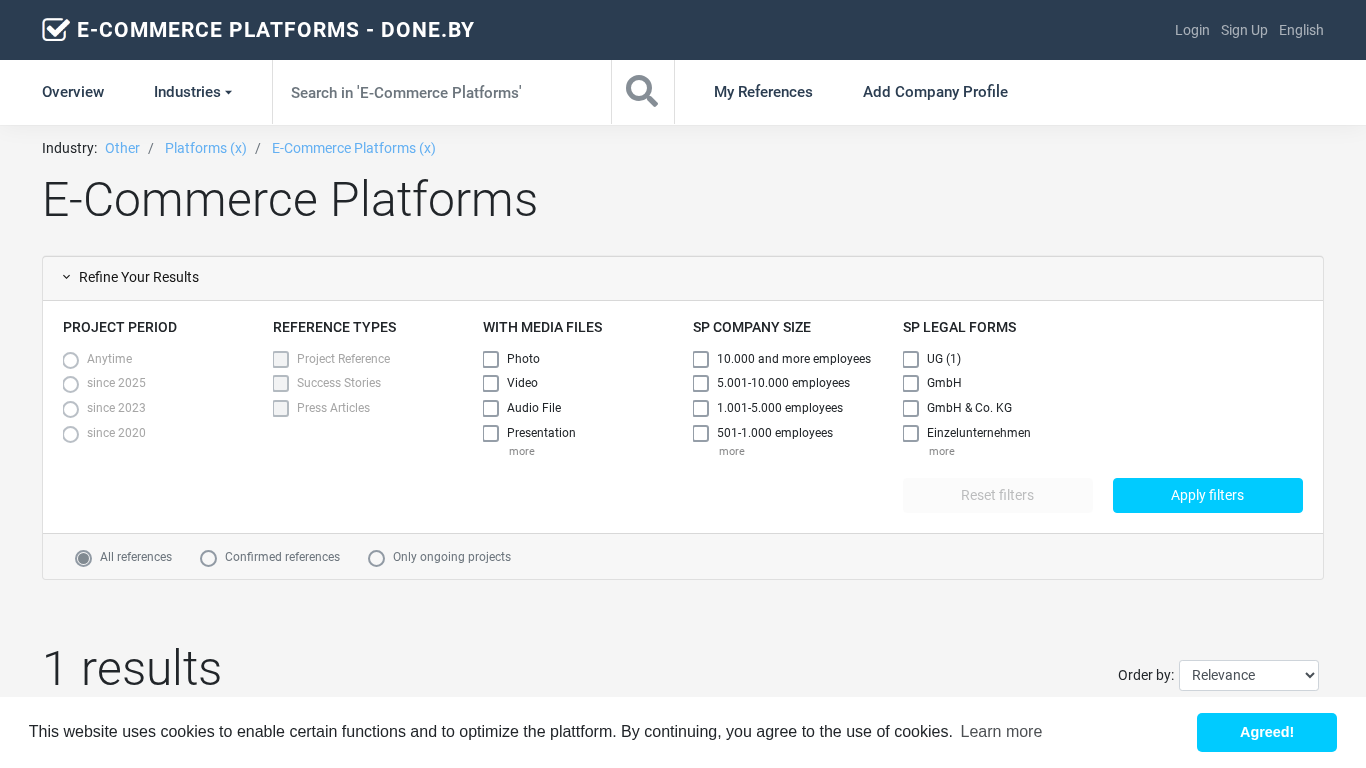
Task: Click the Agreed! cookie consent button
Action: click(1266, 732)
